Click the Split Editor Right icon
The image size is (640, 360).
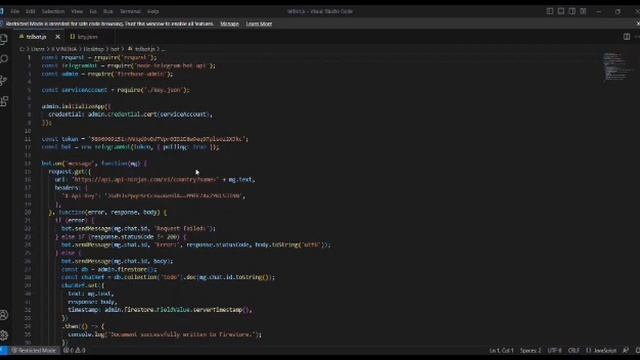[x=627, y=37]
